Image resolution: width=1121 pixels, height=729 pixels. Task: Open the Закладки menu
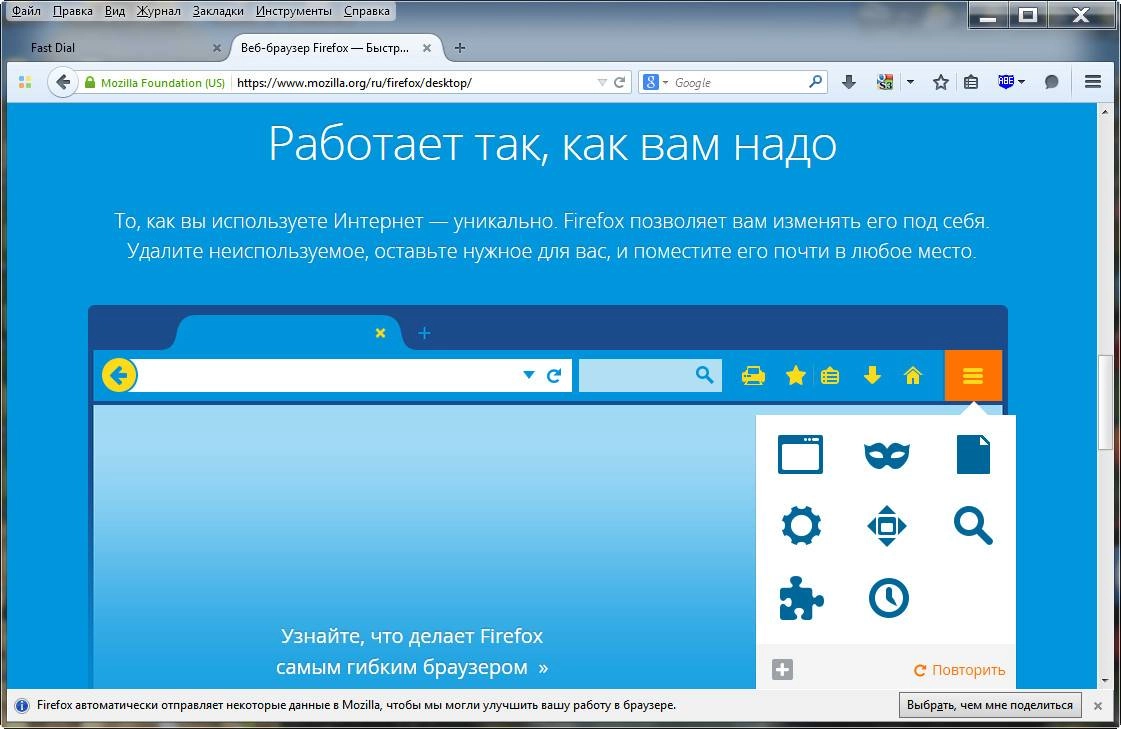(x=218, y=11)
